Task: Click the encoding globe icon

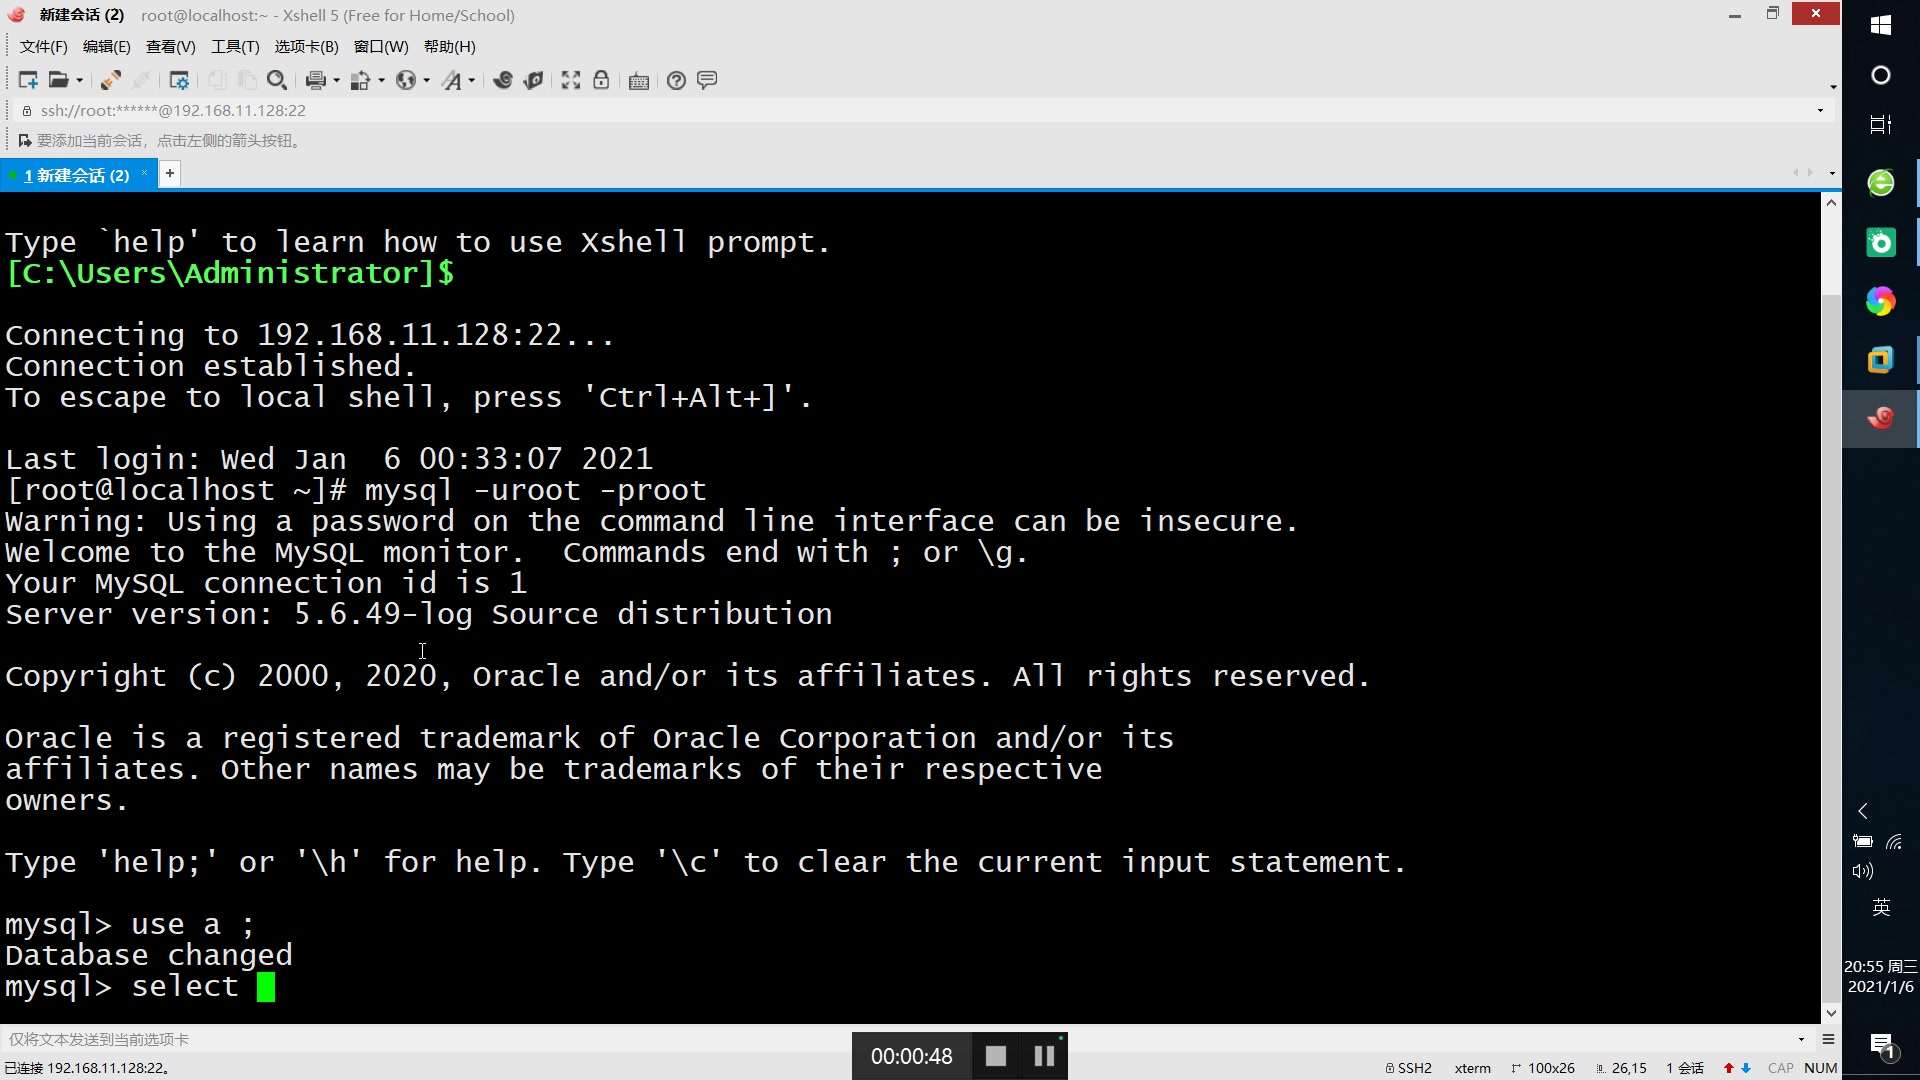Action: [405, 80]
